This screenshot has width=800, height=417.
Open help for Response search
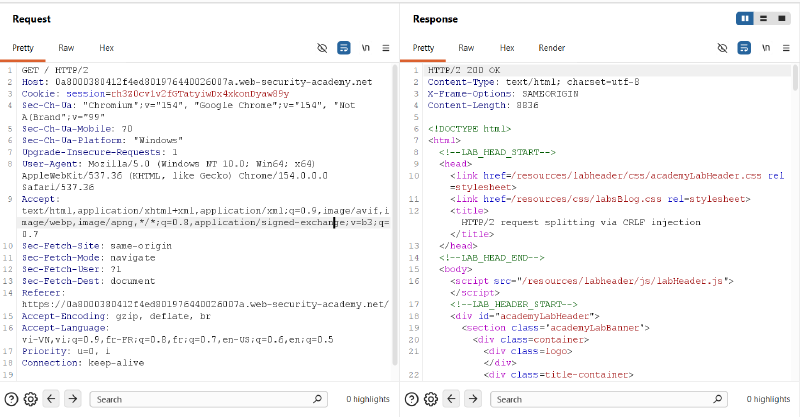coord(412,399)
